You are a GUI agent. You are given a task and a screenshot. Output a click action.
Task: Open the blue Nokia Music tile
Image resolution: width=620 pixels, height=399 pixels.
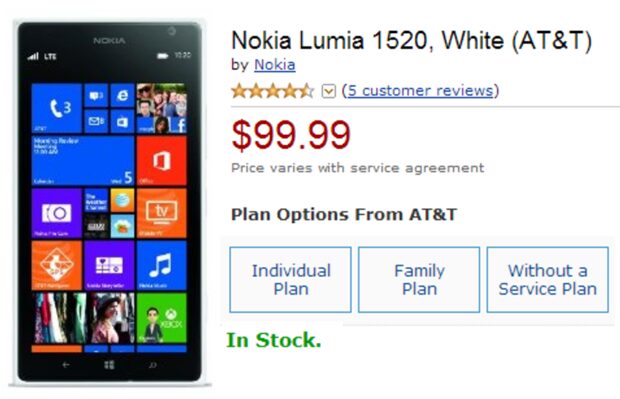[x=161, y=265]
